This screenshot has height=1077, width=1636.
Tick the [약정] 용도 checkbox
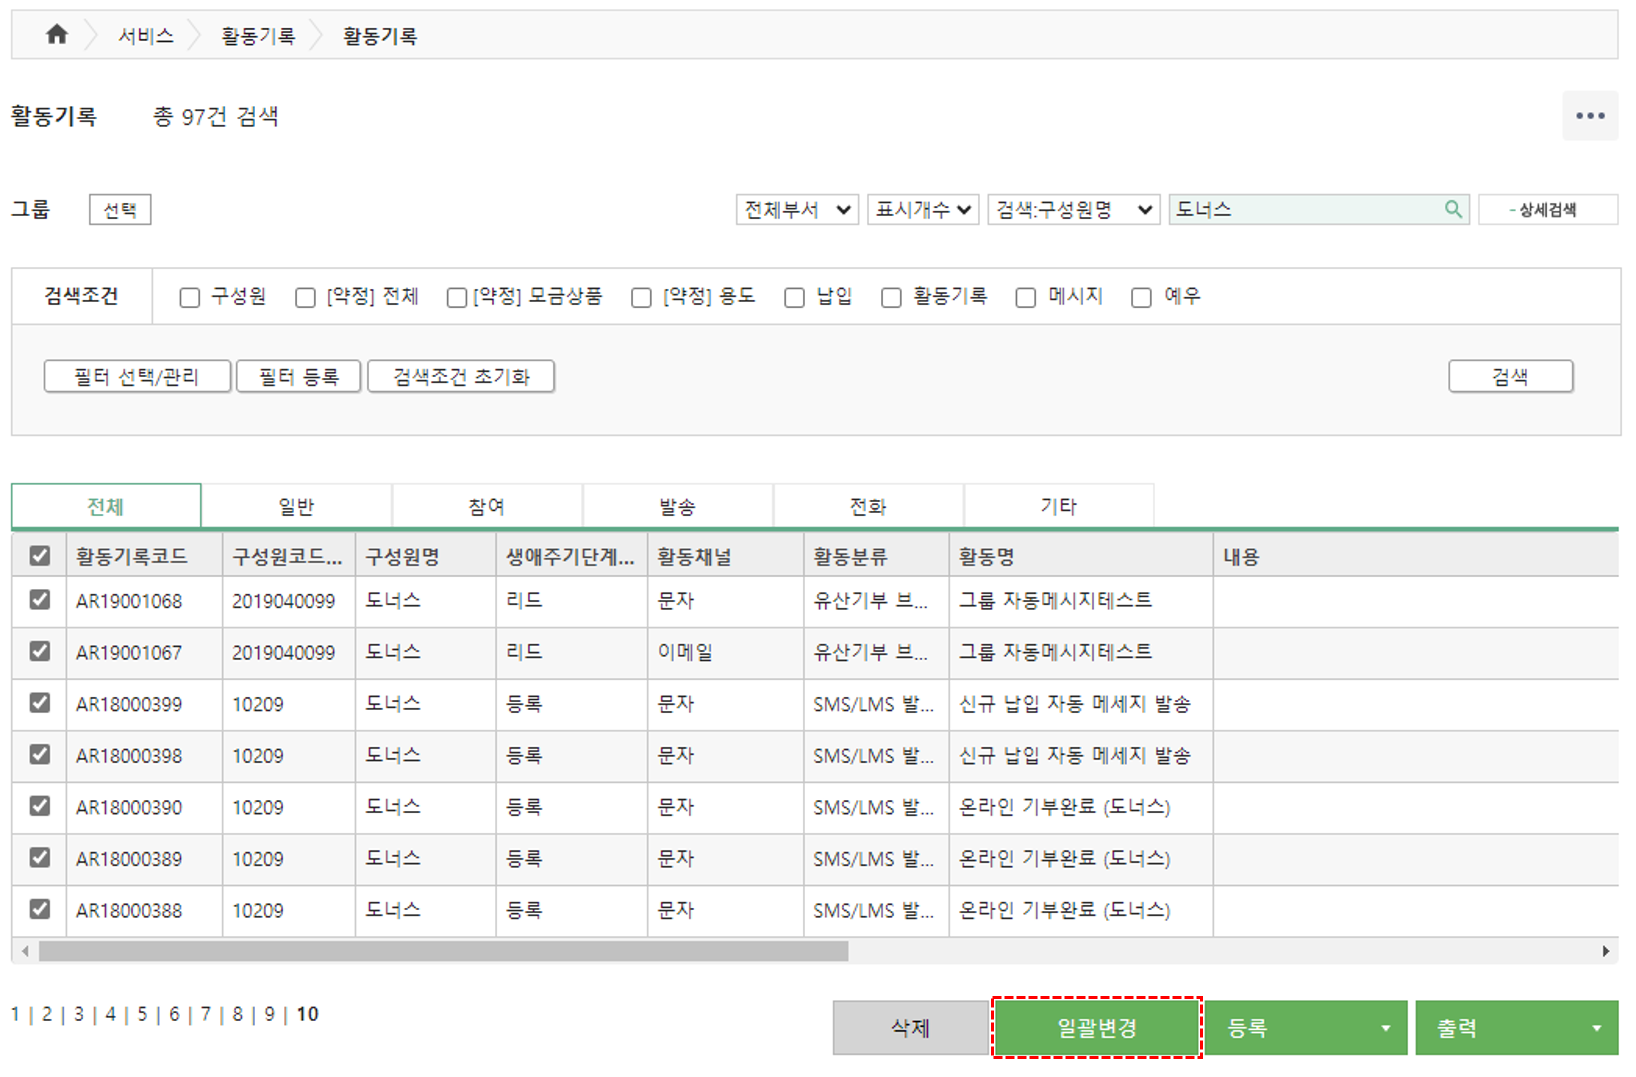(x=641, y=298)
